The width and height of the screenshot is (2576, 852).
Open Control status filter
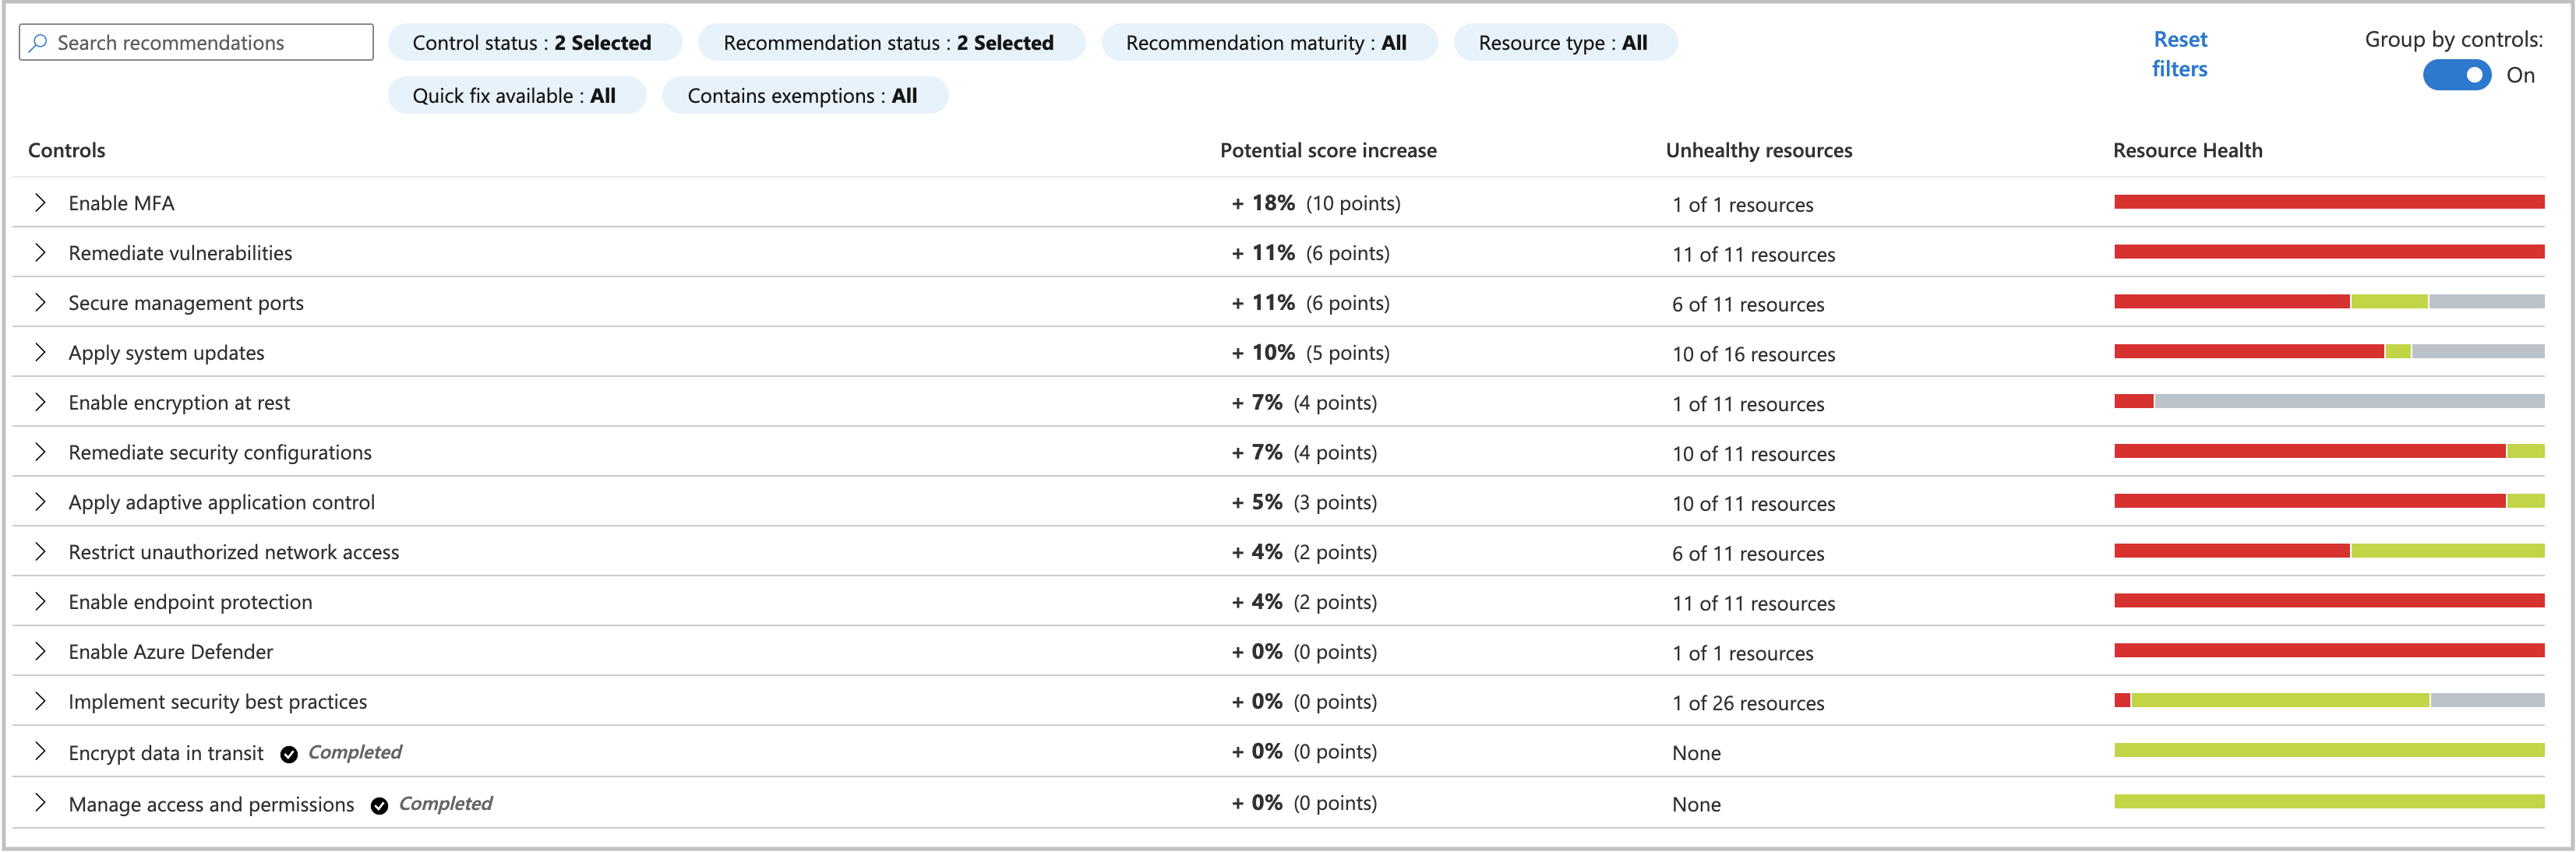click(x=533, y=43)
